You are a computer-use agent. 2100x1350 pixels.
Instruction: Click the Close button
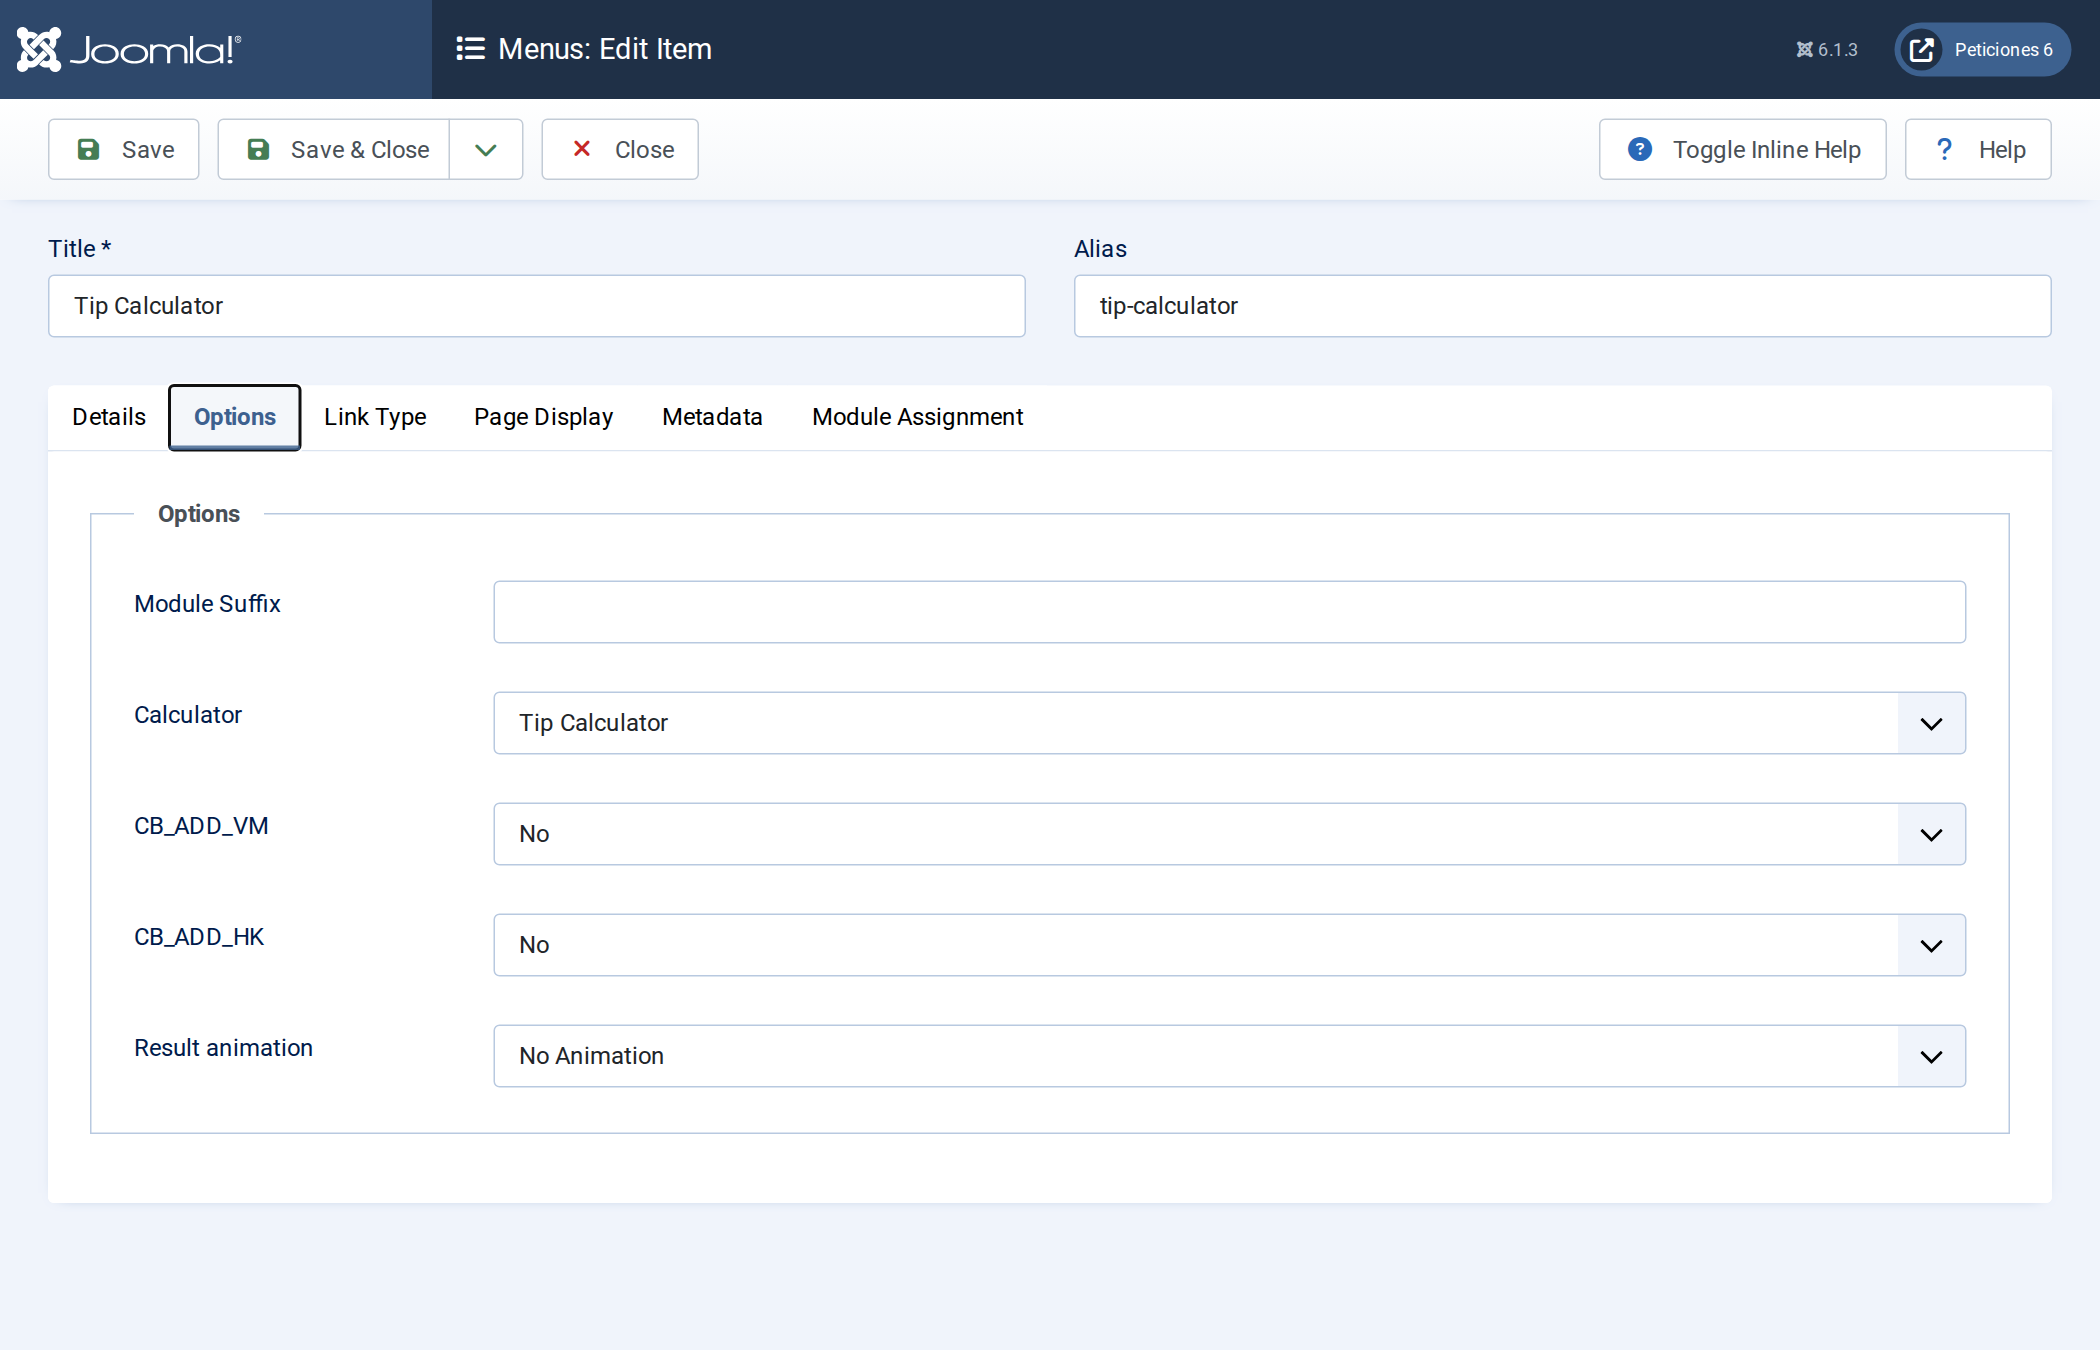[x=620, y=149]
